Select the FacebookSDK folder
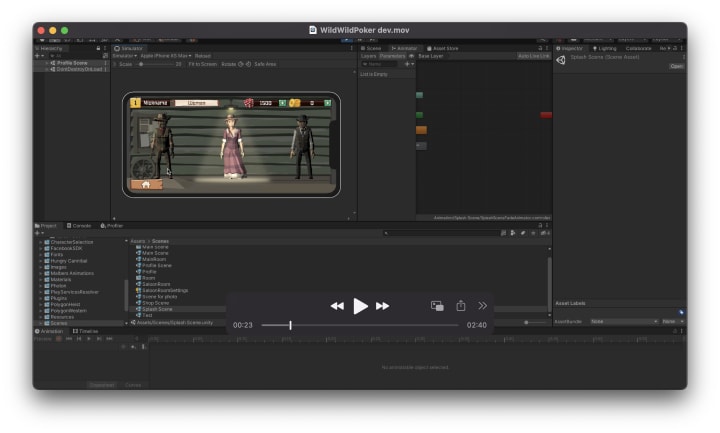Screen dimensions: 720x433 pos(66,248)
